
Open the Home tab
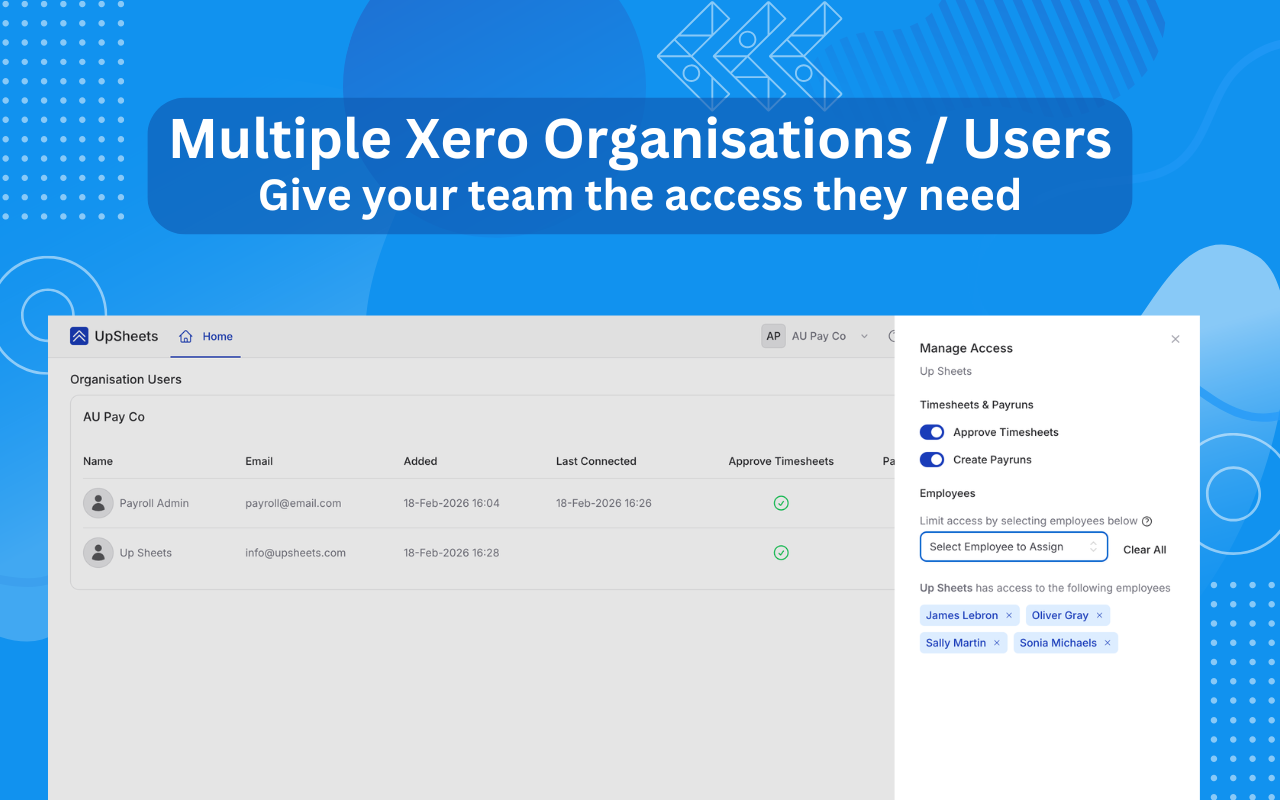[205, 337]
